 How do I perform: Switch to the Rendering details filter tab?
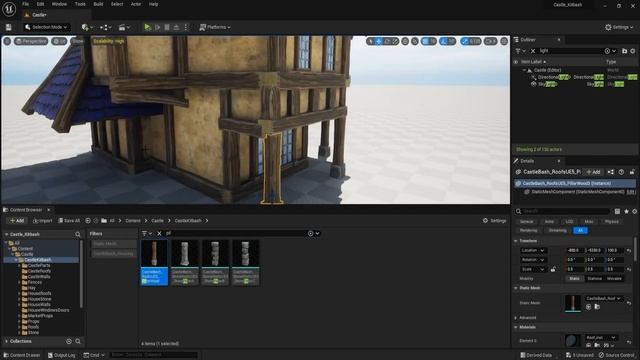(x=529, y=231)
